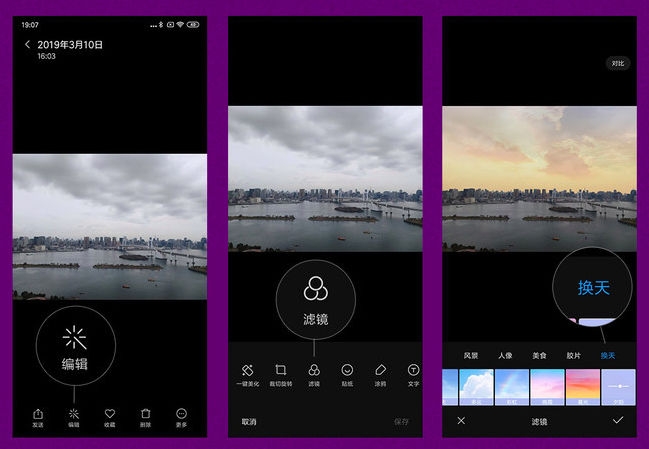The height and width of the screenshot is (449, 649).
Task: Tap the Wi-Fi icon in status bar
Action: click(180, 25)
